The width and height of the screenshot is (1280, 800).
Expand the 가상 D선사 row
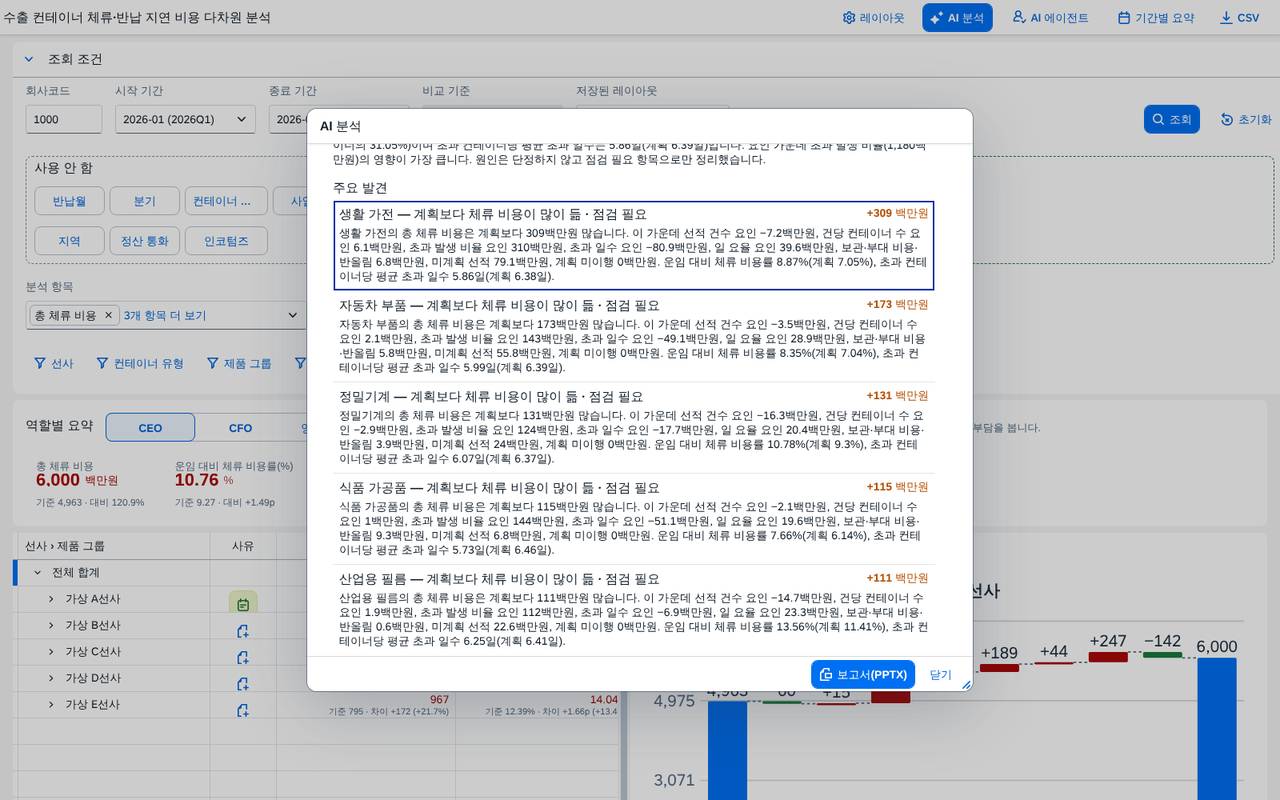coord(51,678)
